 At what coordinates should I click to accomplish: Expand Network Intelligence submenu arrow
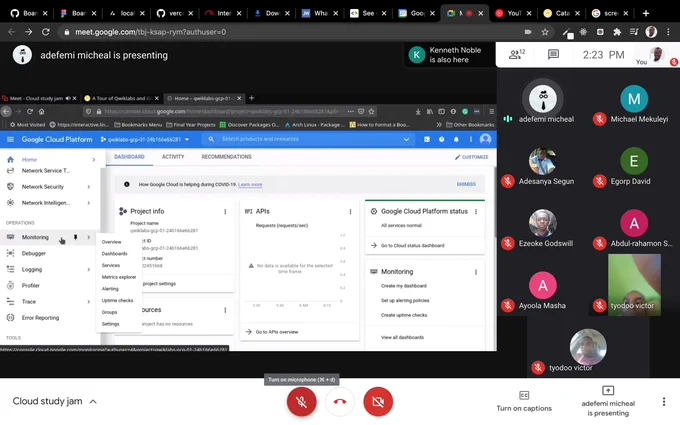88,203
